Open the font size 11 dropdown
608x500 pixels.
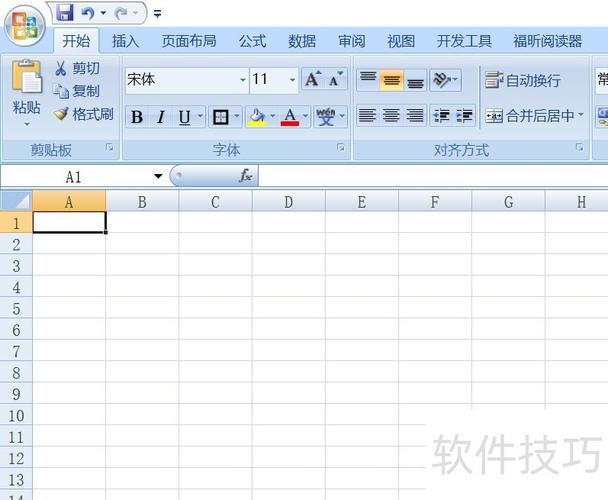coord(292,80)
